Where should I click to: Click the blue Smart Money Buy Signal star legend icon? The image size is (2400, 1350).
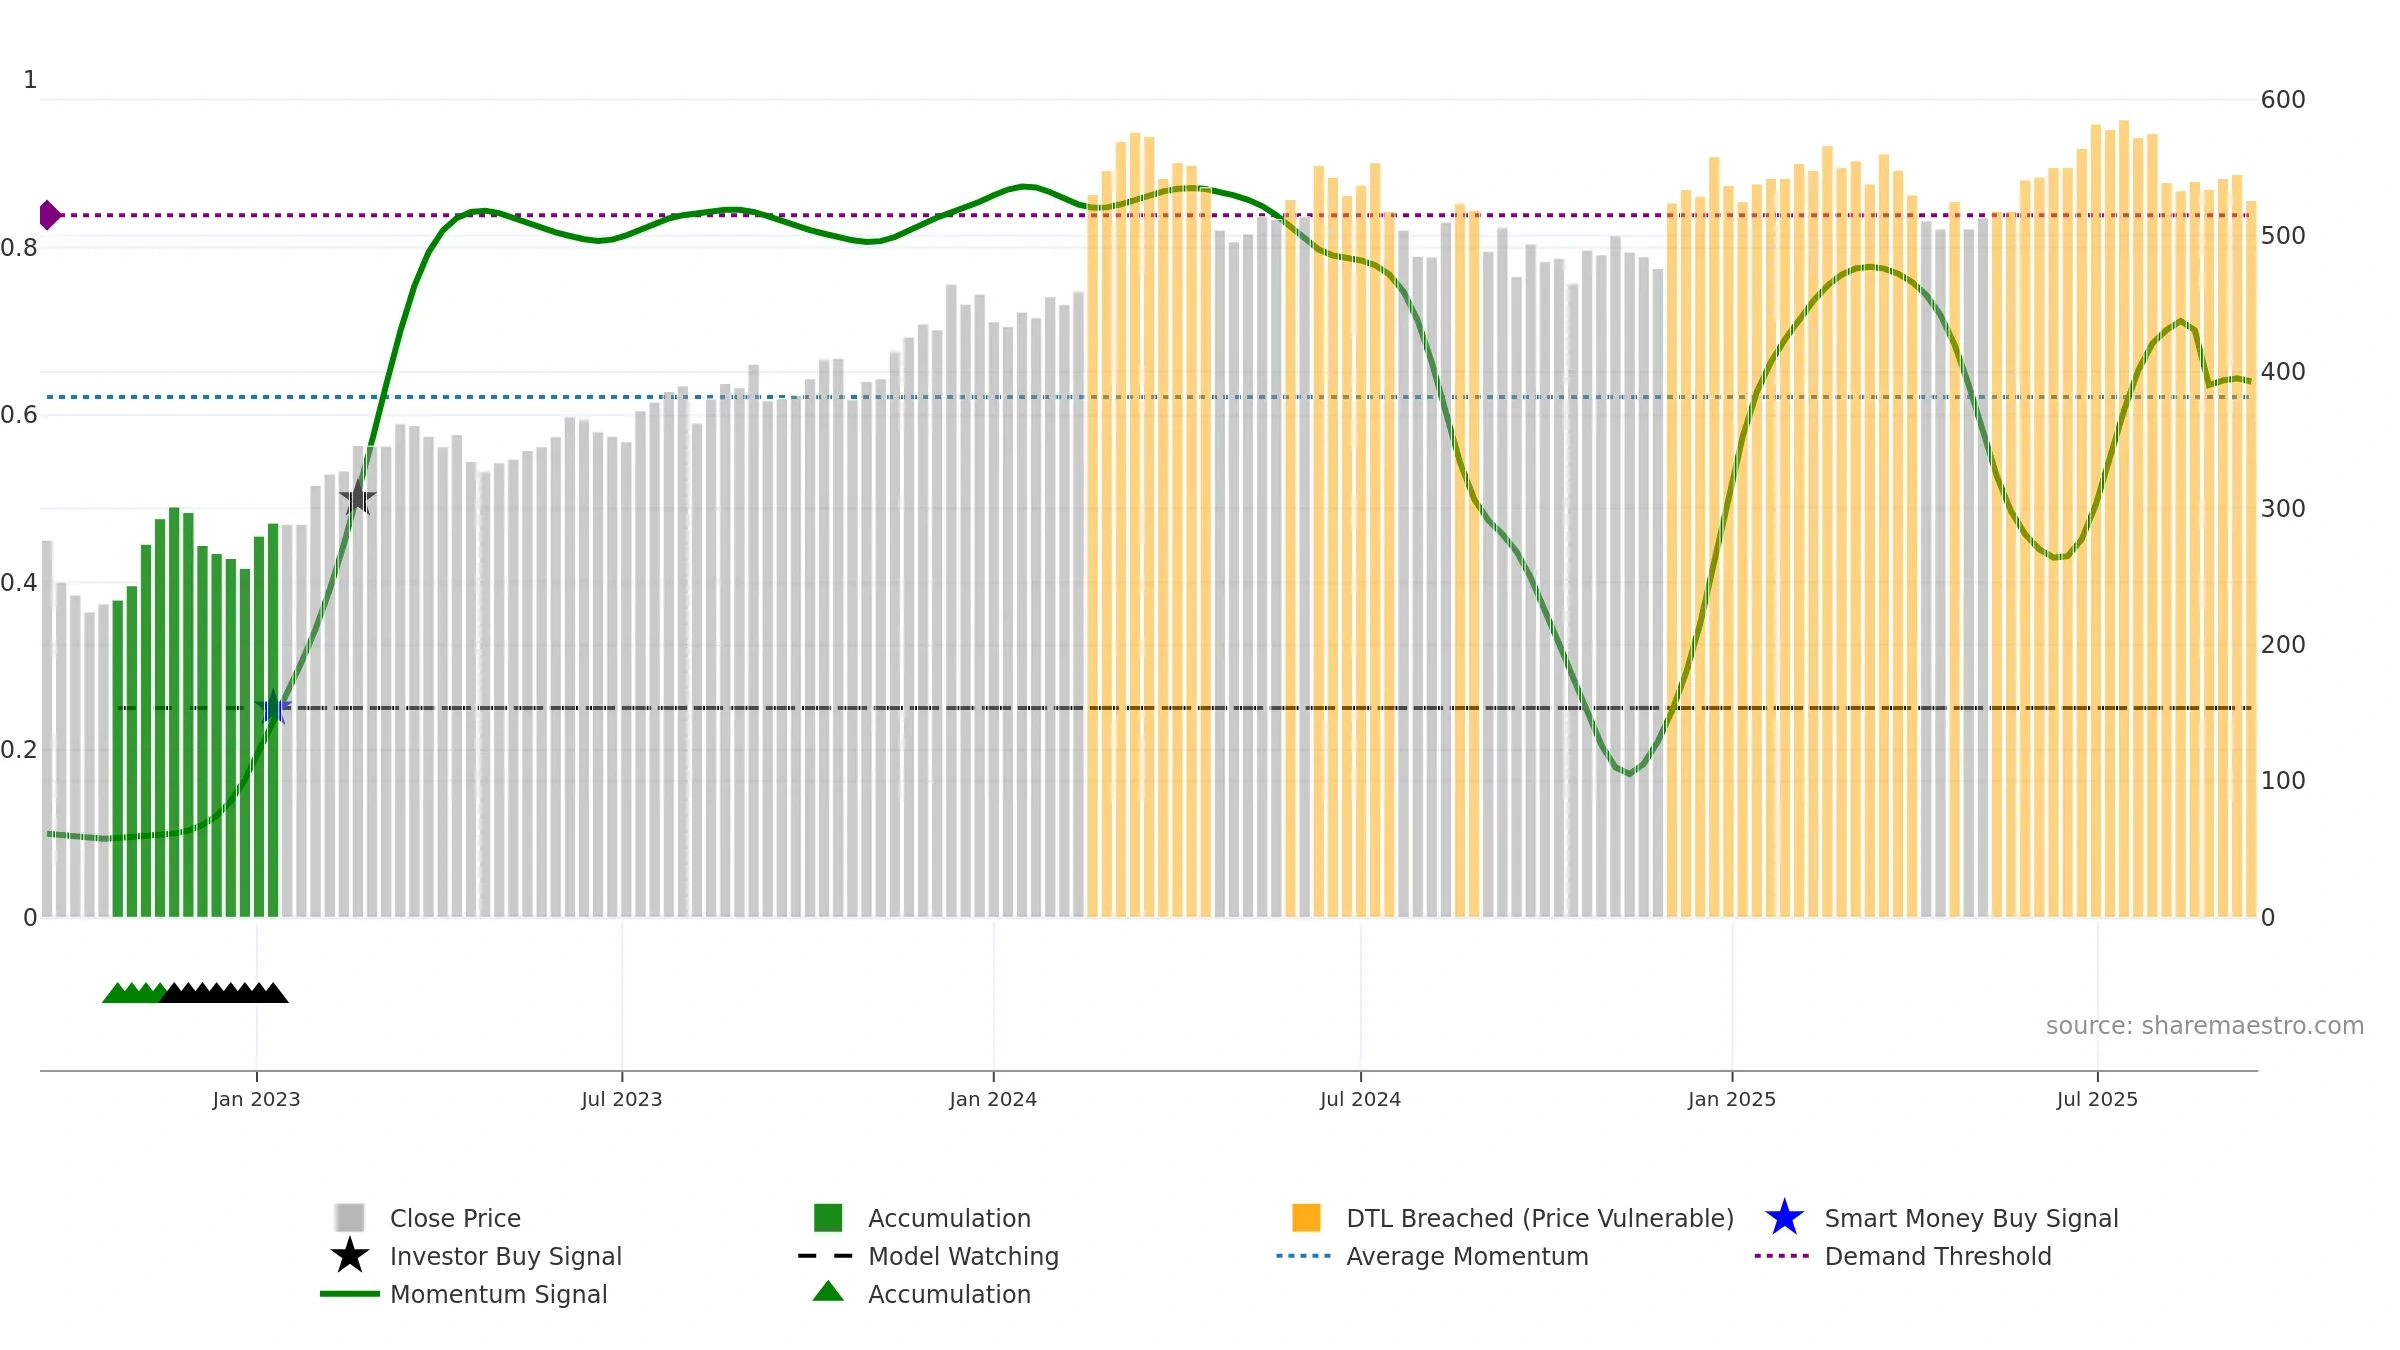tap(1784, 1218)
